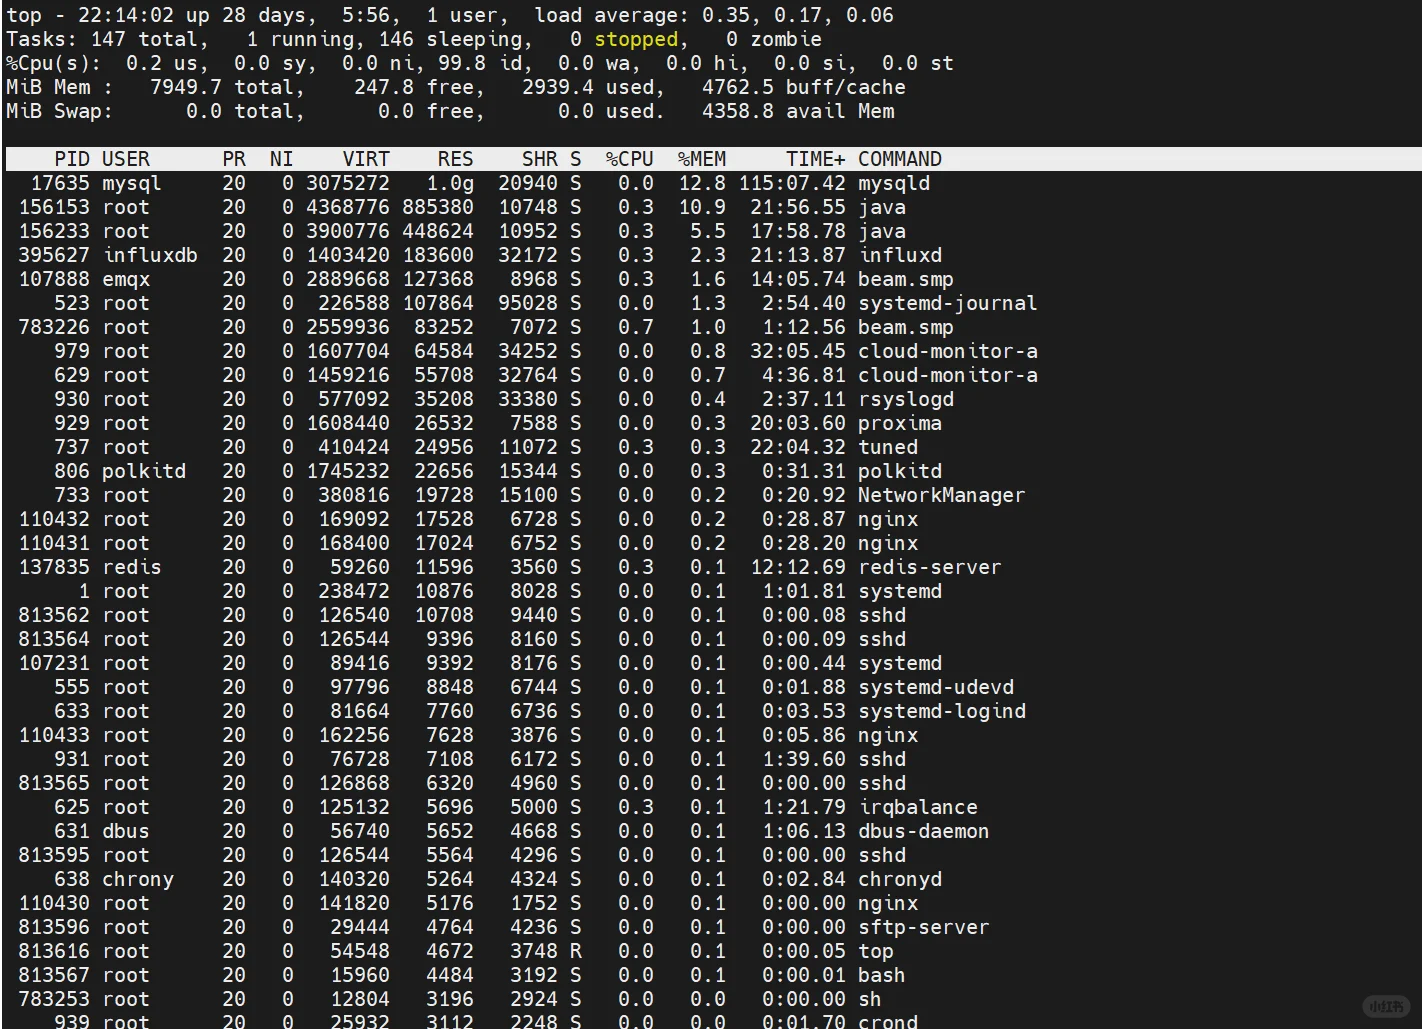Click the sftp-server command name
The height and width of the screenshot is (1029, 1422).
(x=924, y=927)
